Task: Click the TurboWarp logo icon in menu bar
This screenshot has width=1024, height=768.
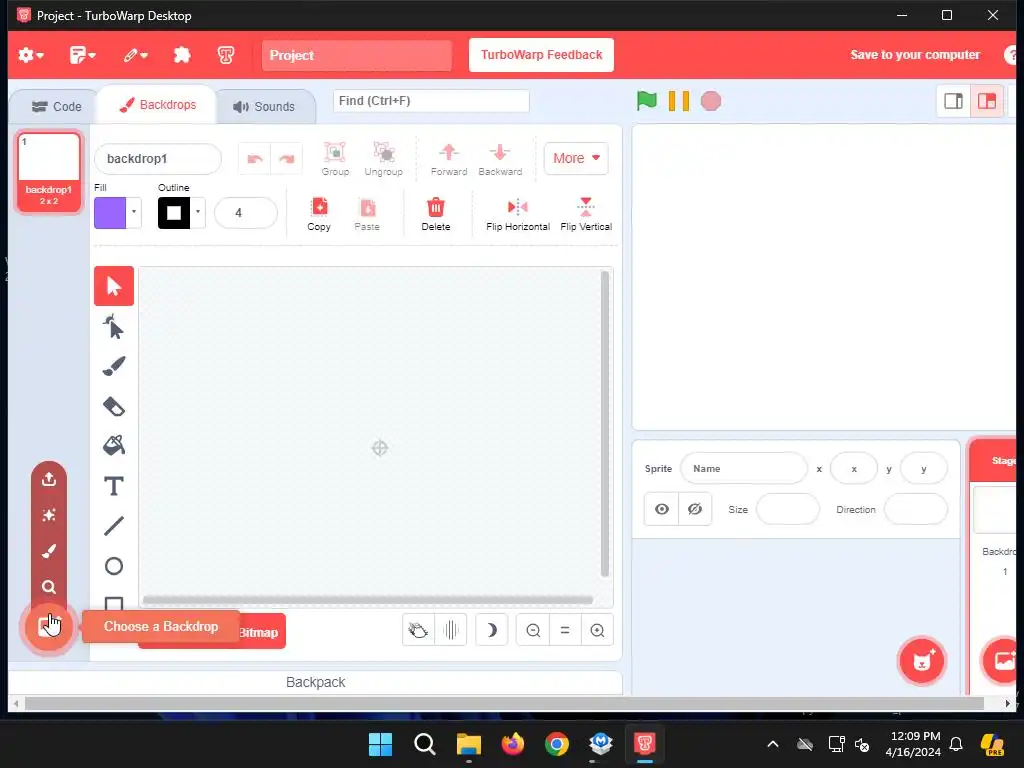Action: tap(226, 55)
